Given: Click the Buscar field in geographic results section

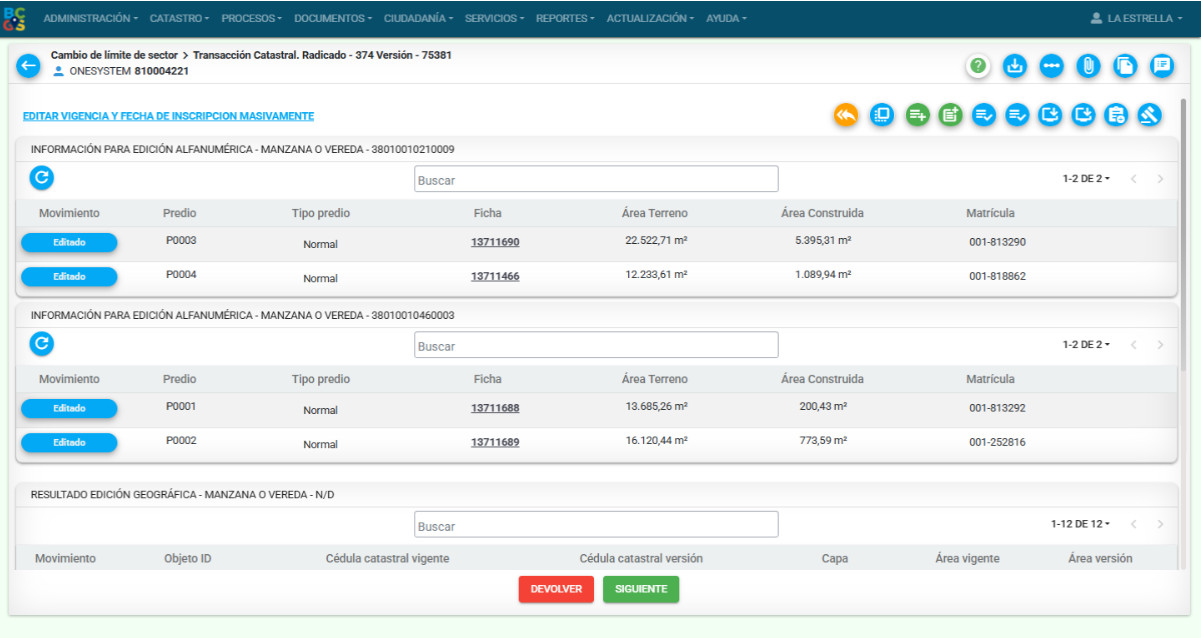Looking at the screenshot, I should [x=596, y=525].
